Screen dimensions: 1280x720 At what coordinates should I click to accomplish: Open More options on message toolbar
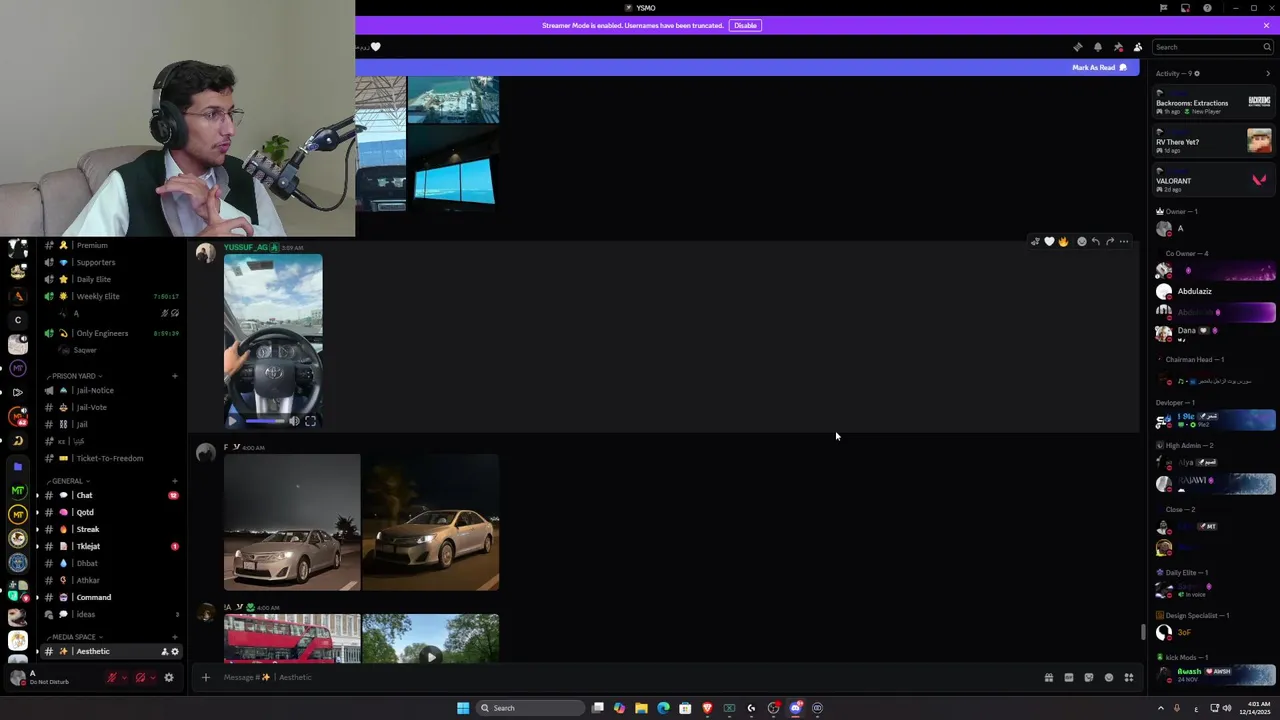(x=1124, y=241)
